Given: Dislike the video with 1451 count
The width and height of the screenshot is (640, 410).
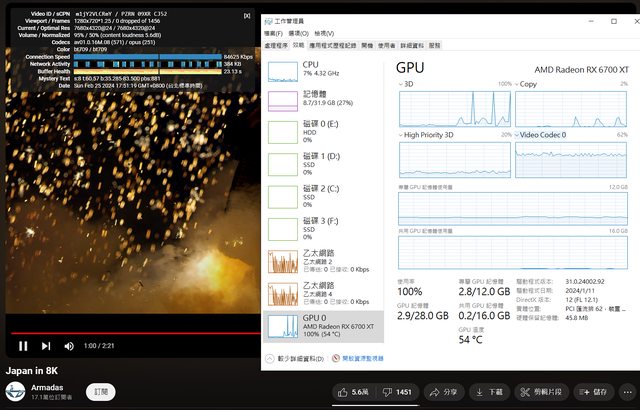Looking at the screenshot, I should click(x=398, y=392).
